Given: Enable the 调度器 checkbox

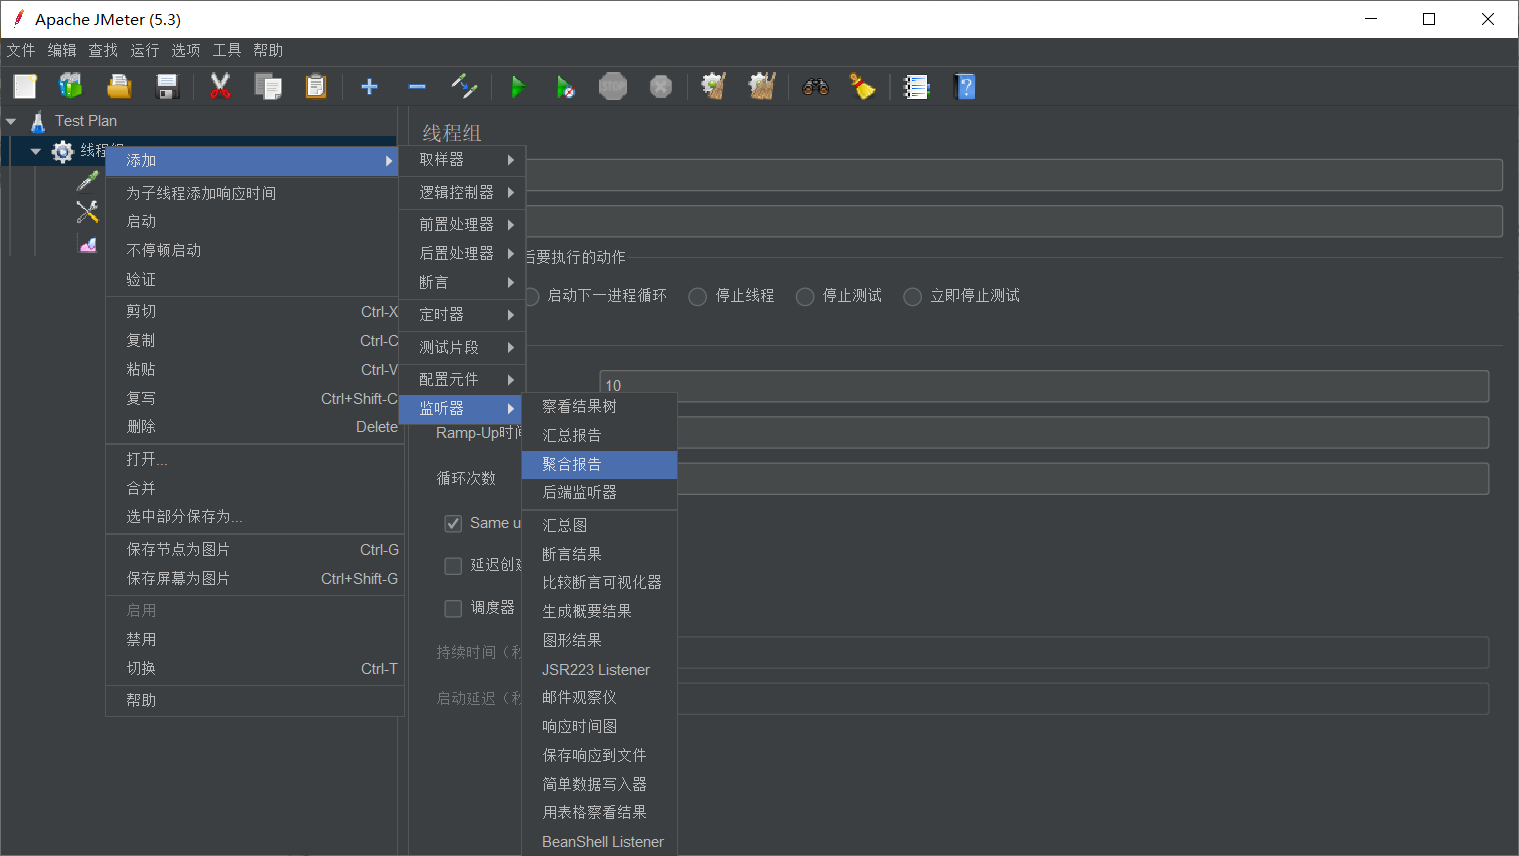Looking at the screenshot, I should [453, 608].
